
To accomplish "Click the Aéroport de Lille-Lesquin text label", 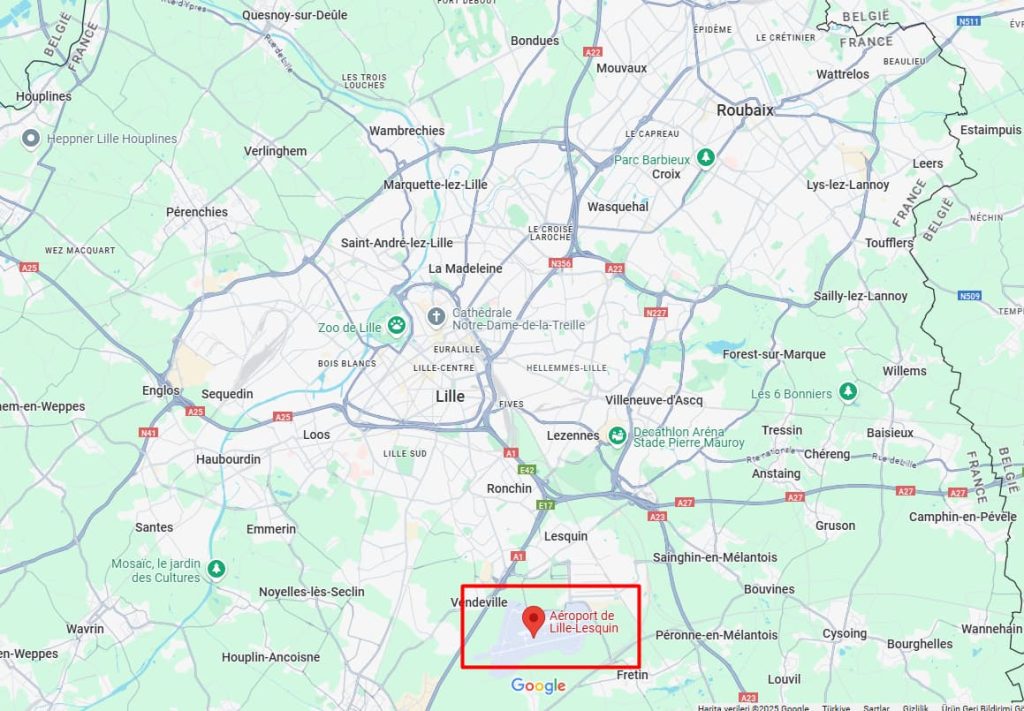I will click(583, 622).
